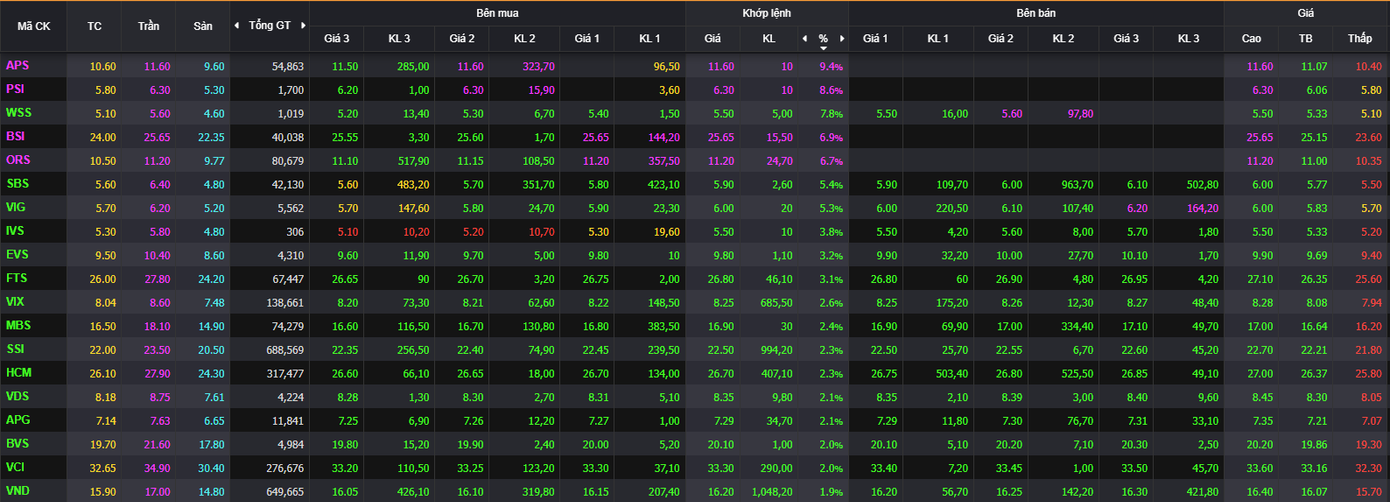Click the VIX ticker symbol
The width and height of the screenshot is (1390, 502).
click(16, 302)
